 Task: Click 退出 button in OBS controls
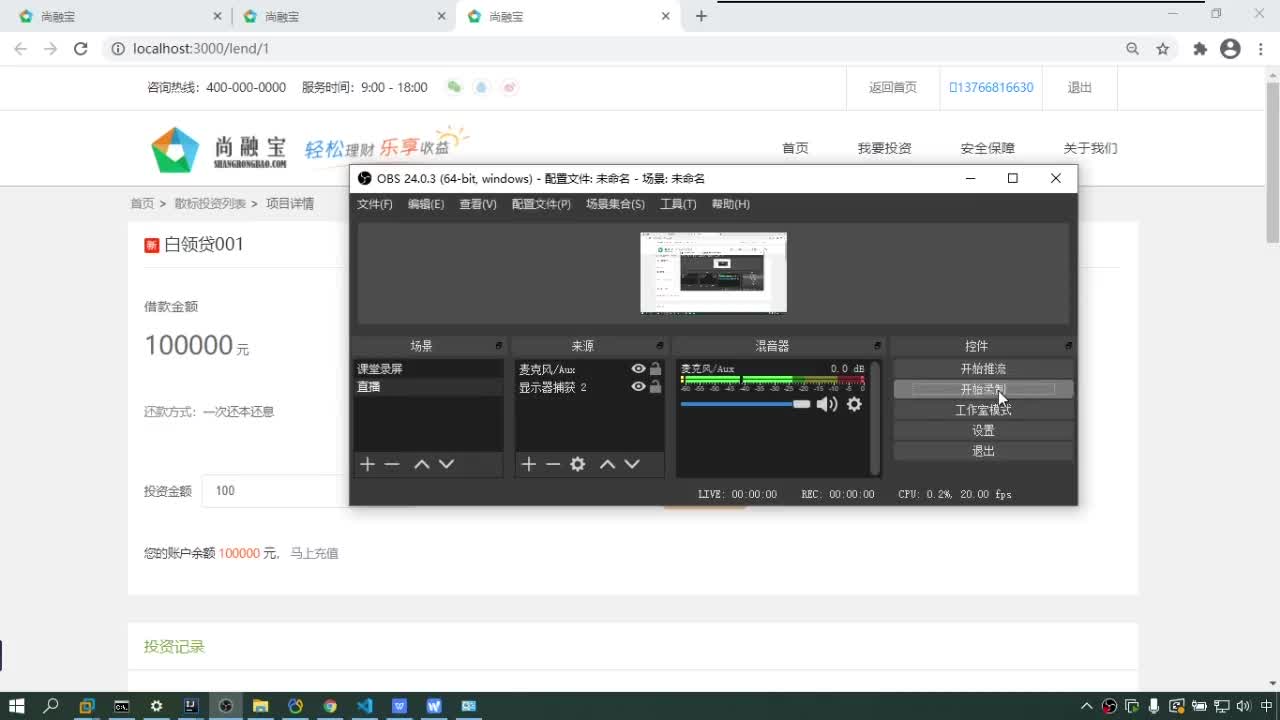[x=983, y=451]
